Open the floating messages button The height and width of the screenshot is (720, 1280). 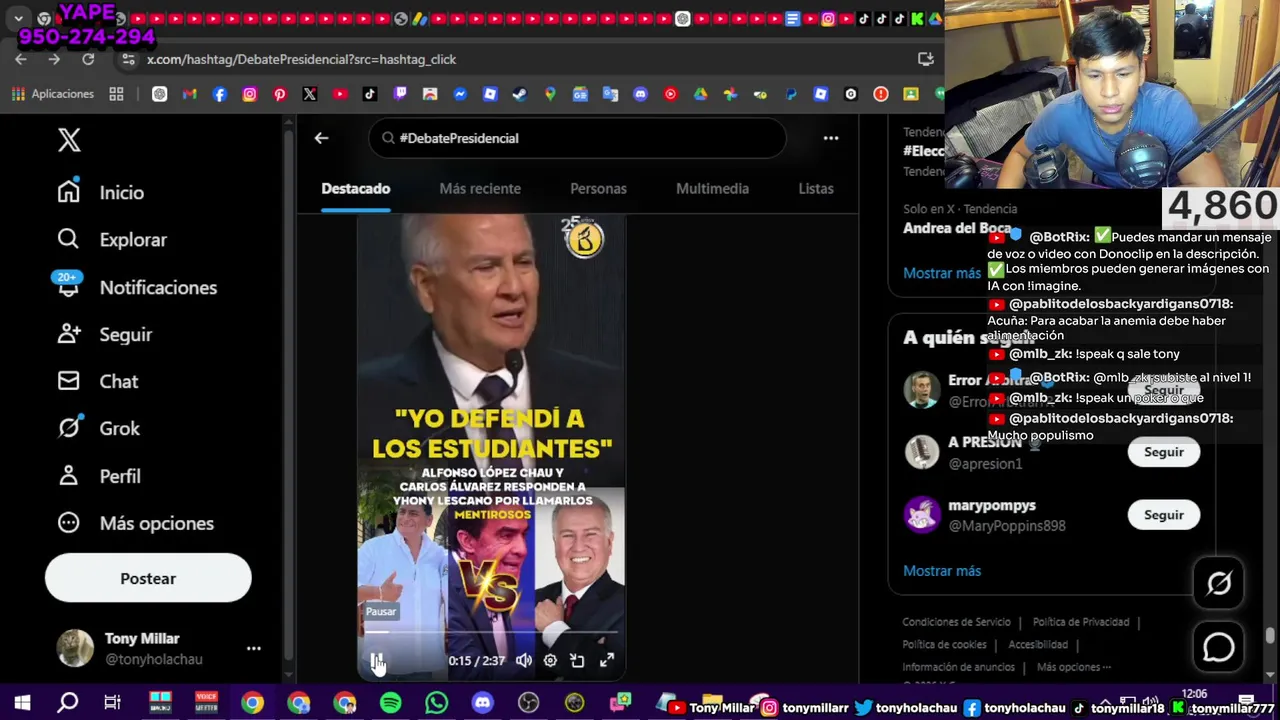pos(1219,647)
